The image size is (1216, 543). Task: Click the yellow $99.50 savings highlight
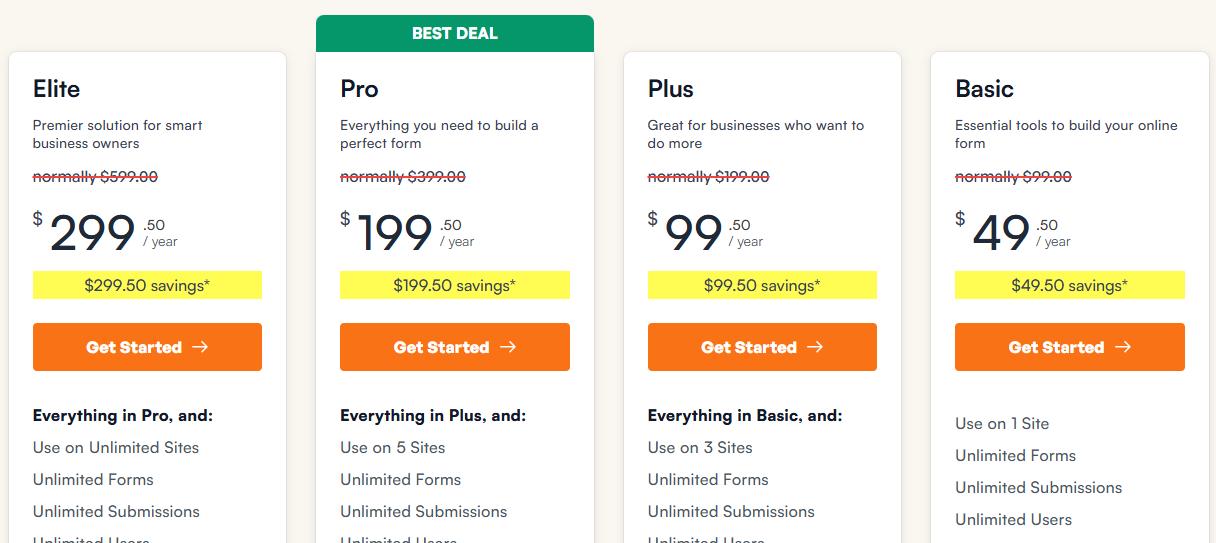tap(762, 285)
